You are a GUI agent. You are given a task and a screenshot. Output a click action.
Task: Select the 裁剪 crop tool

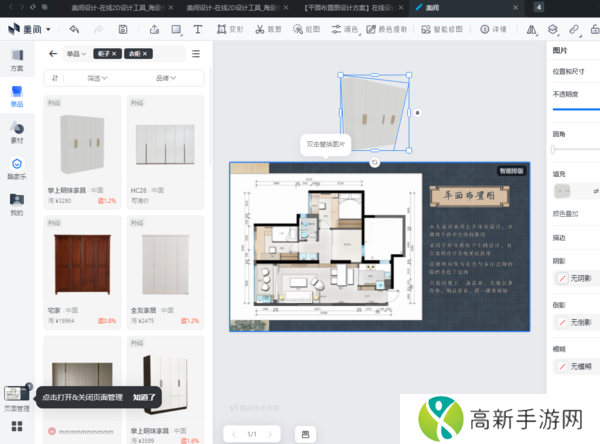tap(267, 30)
